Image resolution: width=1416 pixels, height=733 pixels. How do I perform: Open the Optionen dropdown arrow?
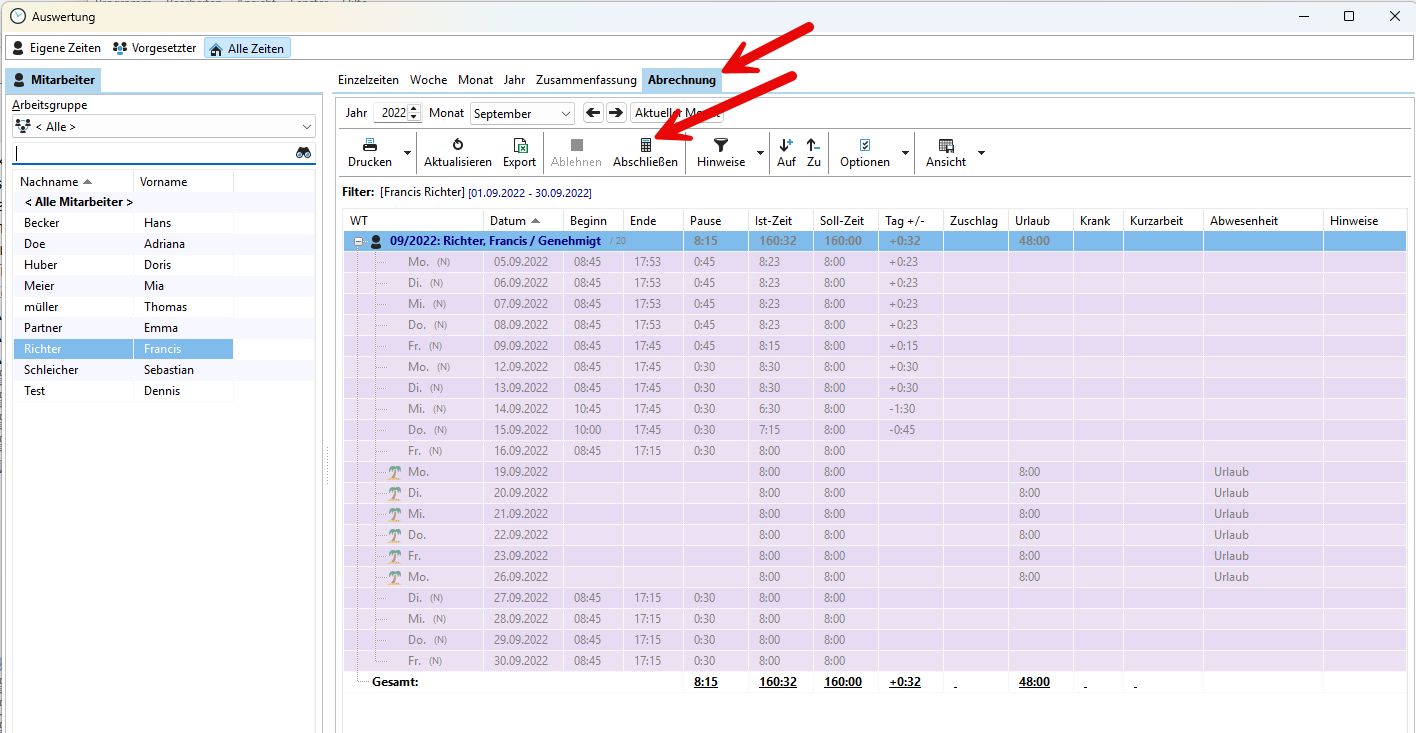pos(905,153)
